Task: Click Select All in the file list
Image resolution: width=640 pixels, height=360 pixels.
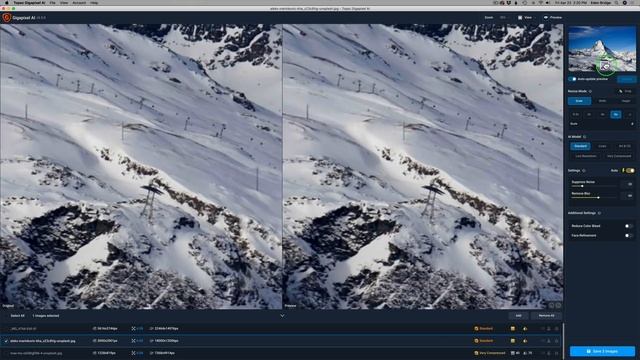Action: (x=17, y=316)
